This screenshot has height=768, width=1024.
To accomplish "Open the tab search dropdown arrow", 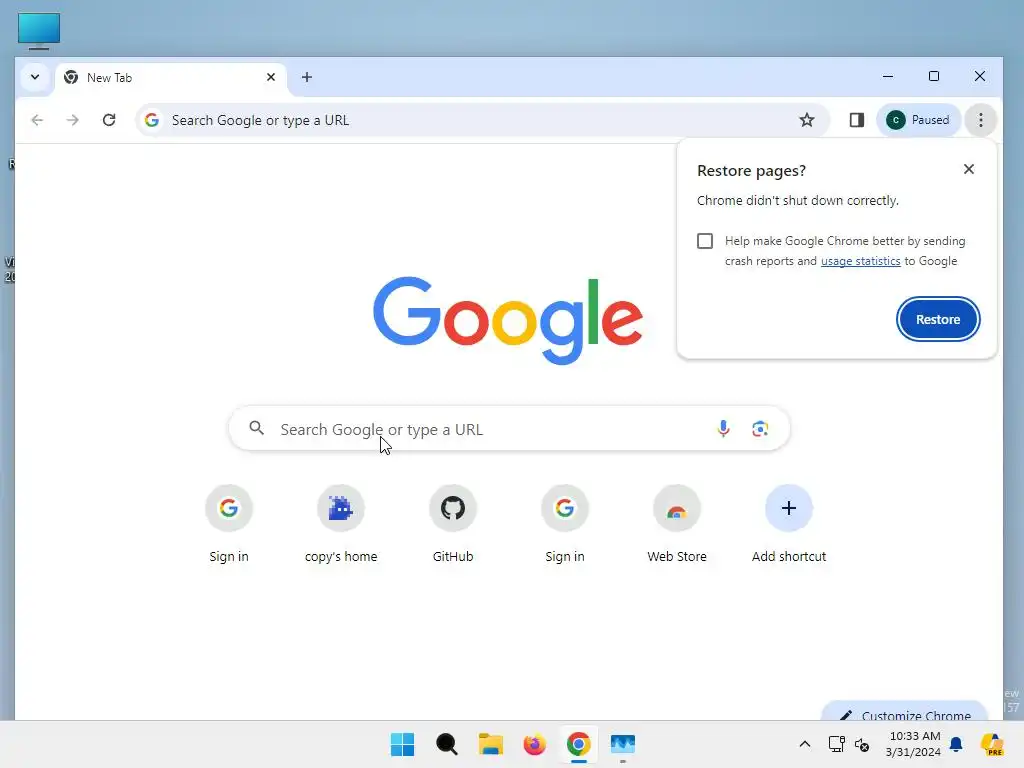I will point(35,77).
